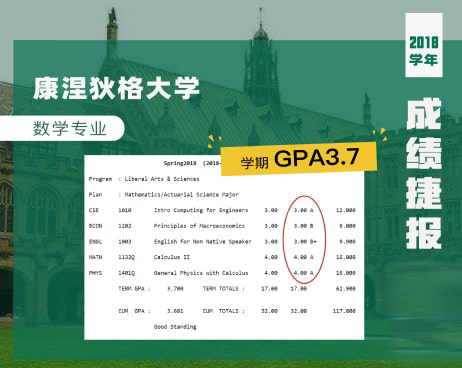Click course number "1401Q"
Screen dimensions: 462x368
click(126, 273)
